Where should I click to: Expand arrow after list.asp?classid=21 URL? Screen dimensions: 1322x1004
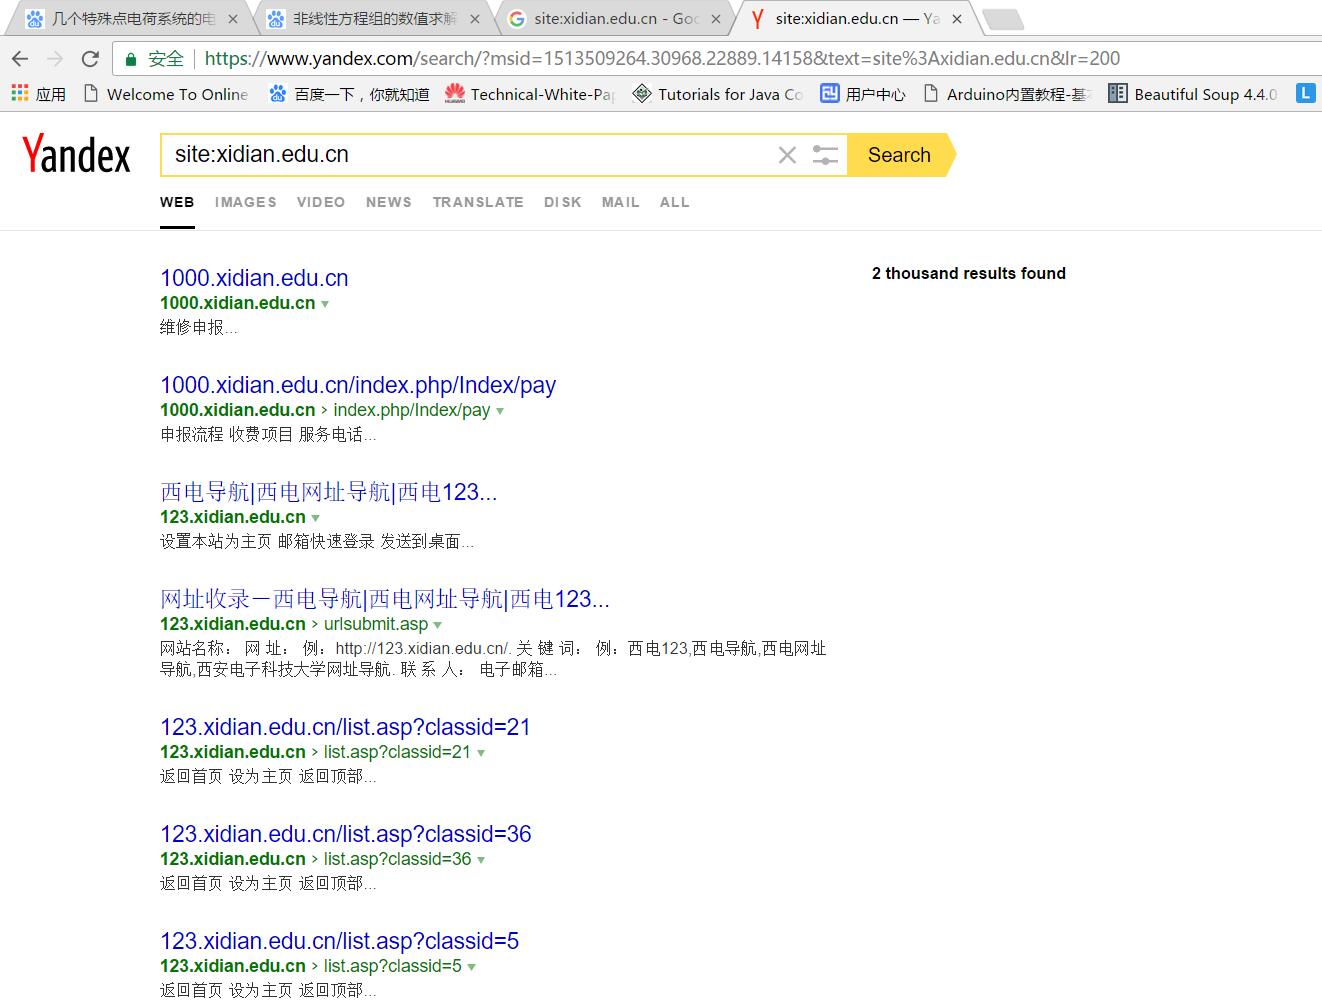click(481, 753)
